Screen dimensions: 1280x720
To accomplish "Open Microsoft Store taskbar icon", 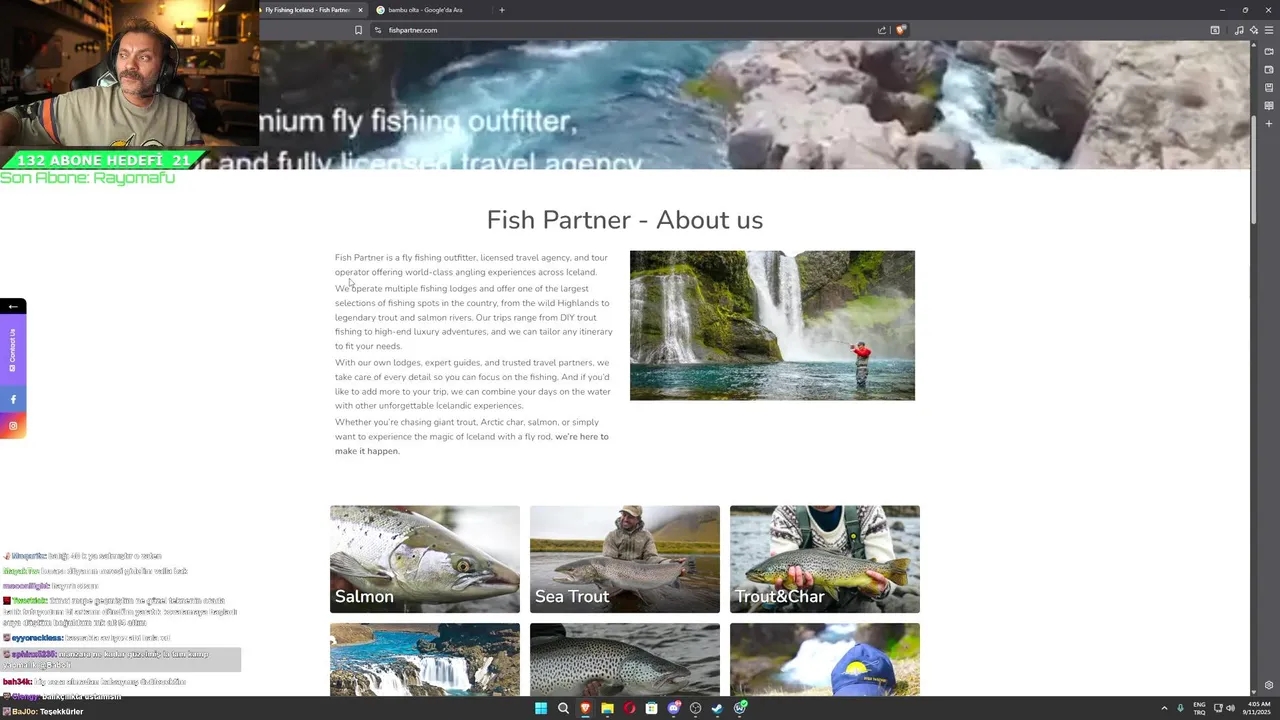I will pyautogui.click(x=651, y=708).
